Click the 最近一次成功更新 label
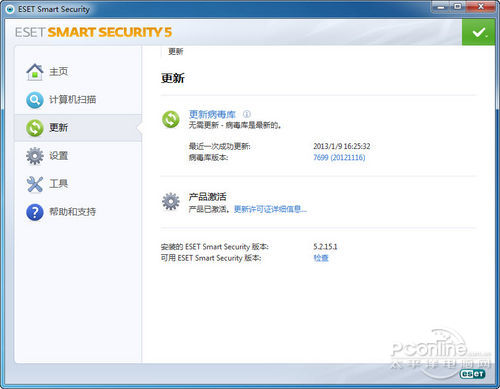The height and width of the screenshot is (389, 500). (x=220, y=146)
